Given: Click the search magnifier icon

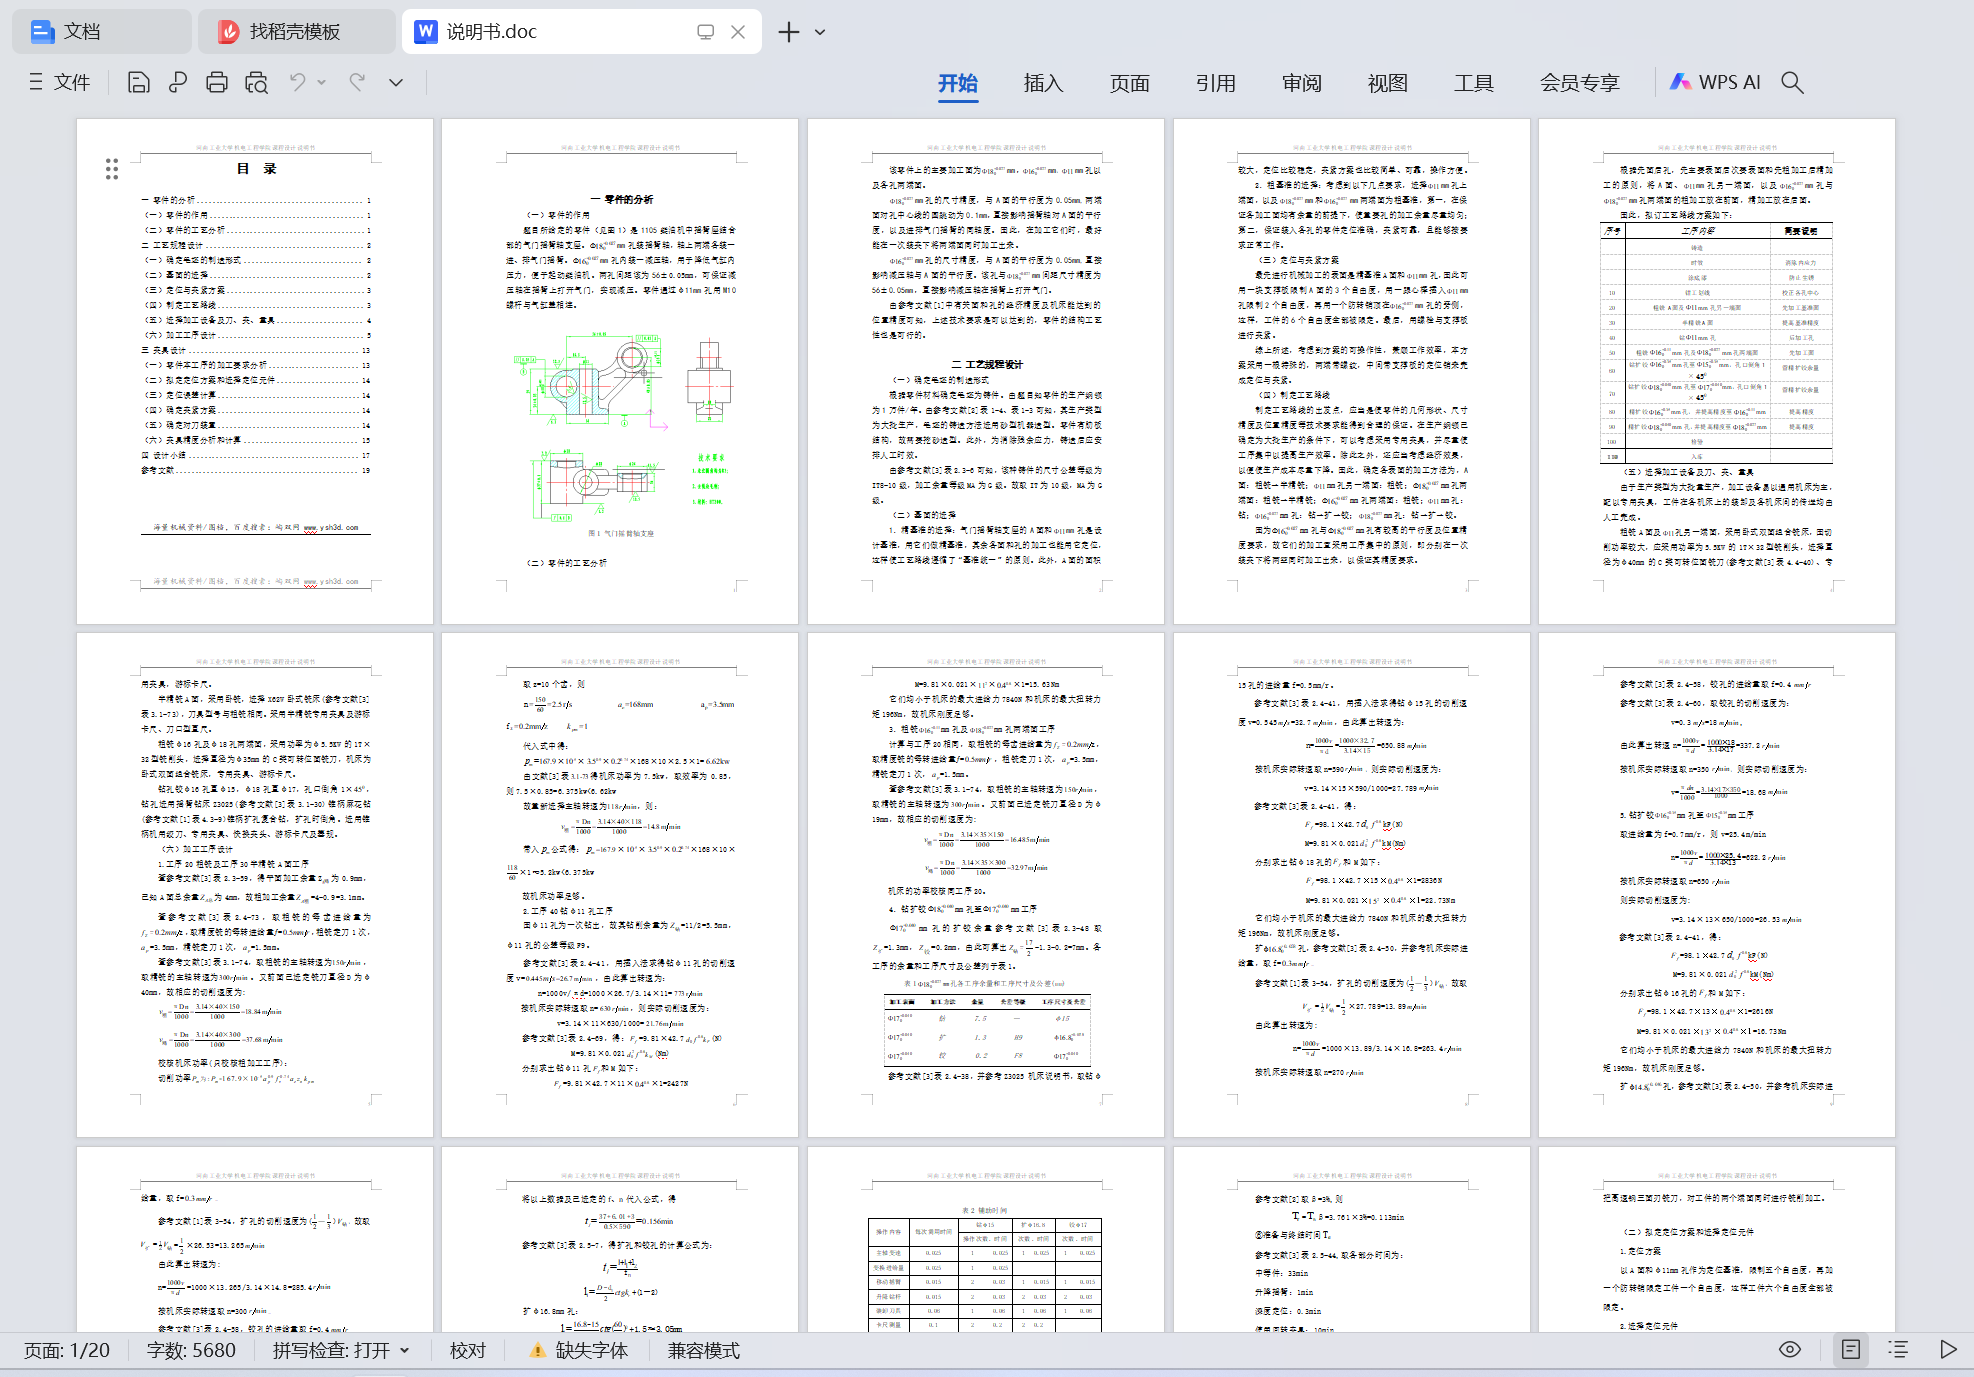Looking at the screenshot, I should point(1793,82).
